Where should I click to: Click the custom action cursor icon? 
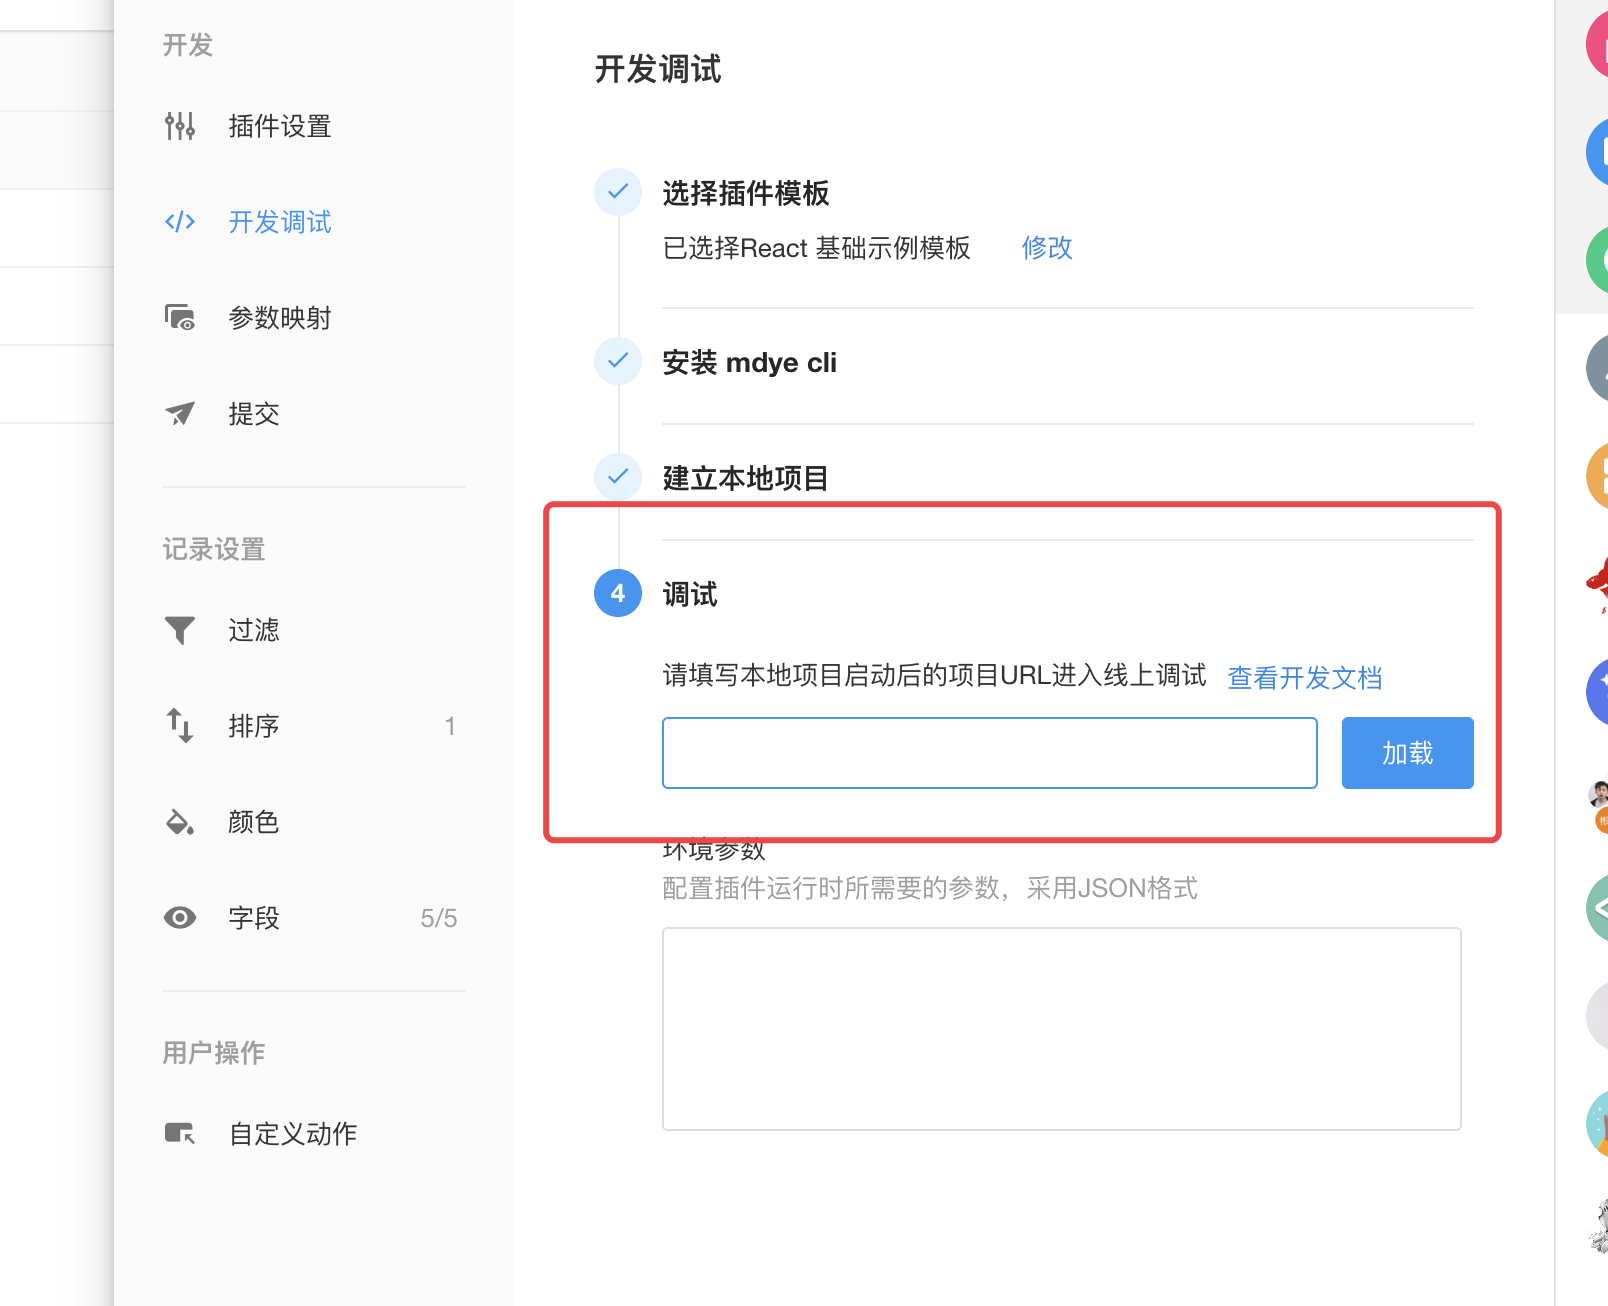[x=180, y=1134]
